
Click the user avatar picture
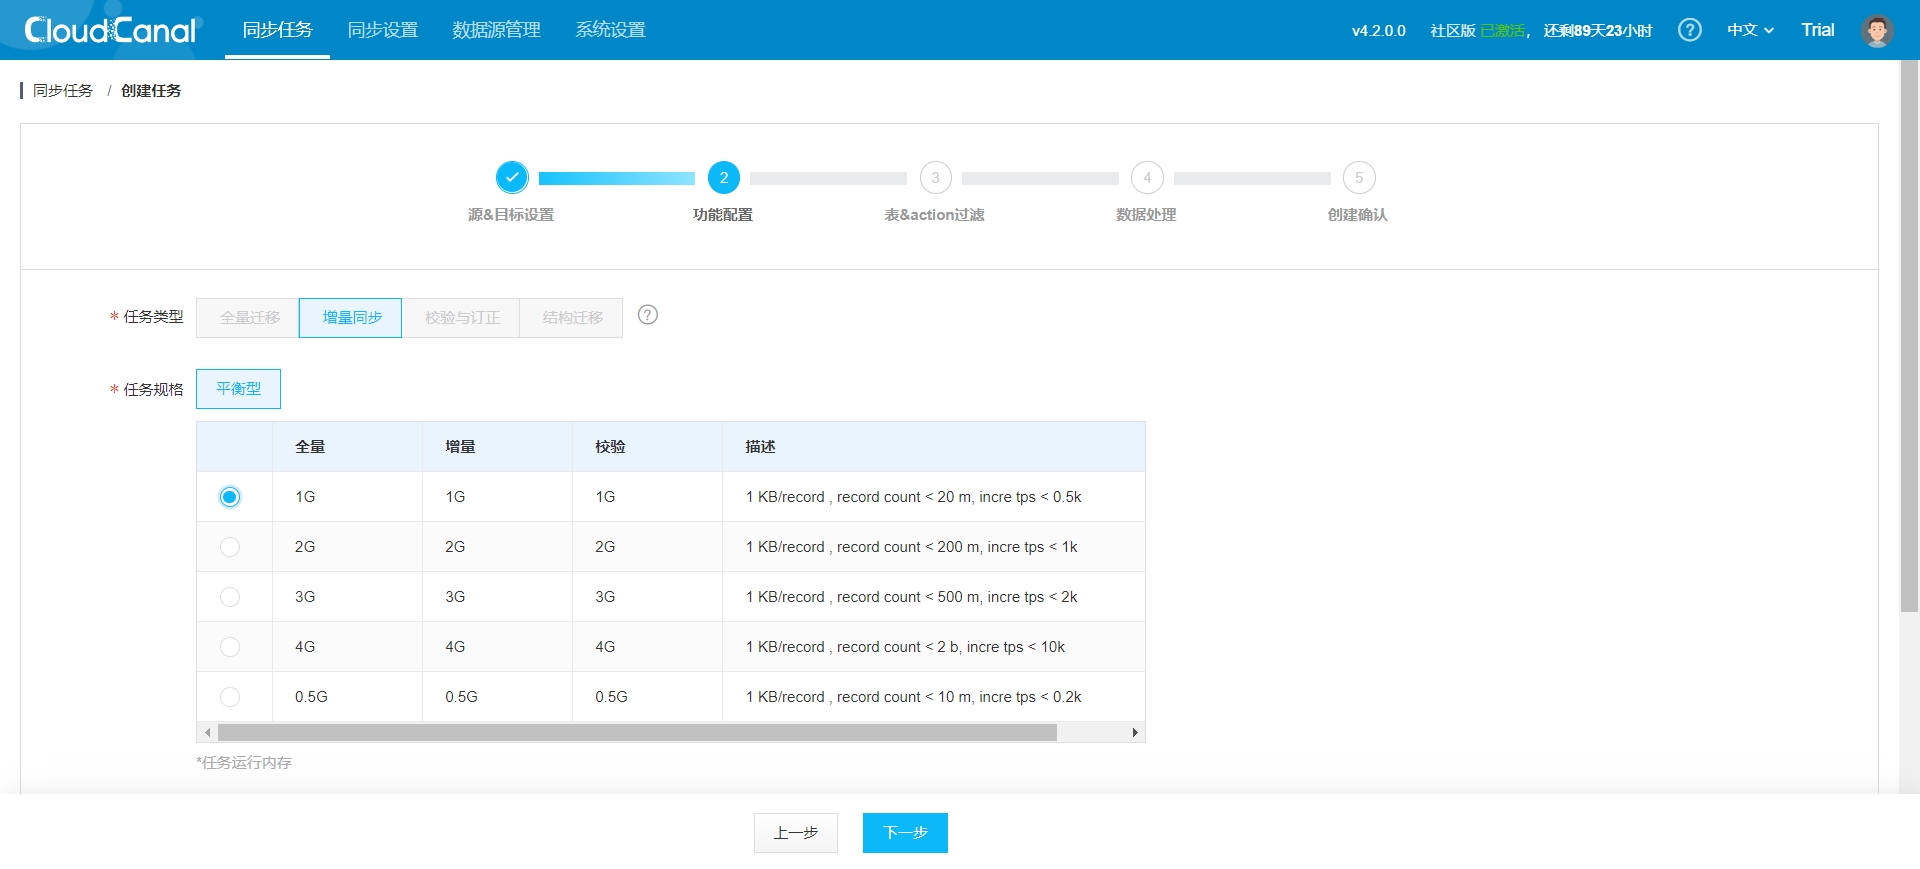click(1877, 30)
